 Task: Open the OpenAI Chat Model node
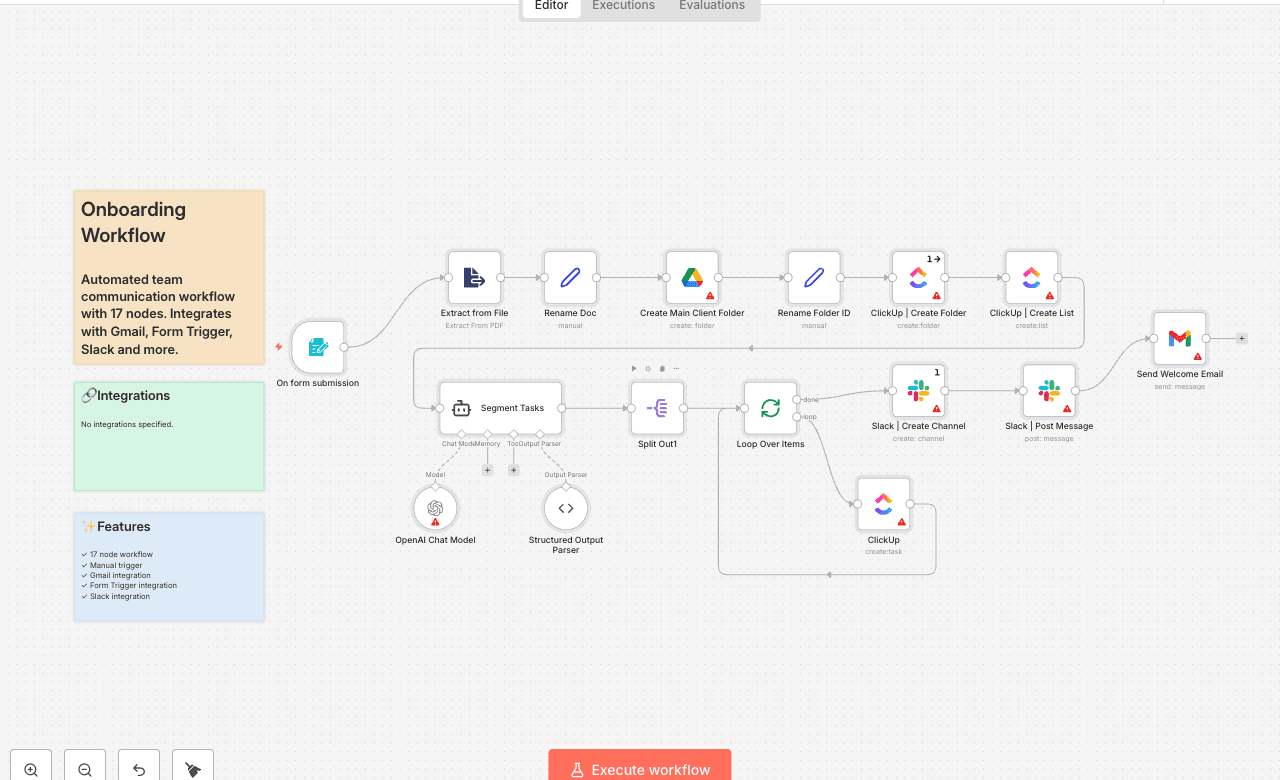[434, 507]
